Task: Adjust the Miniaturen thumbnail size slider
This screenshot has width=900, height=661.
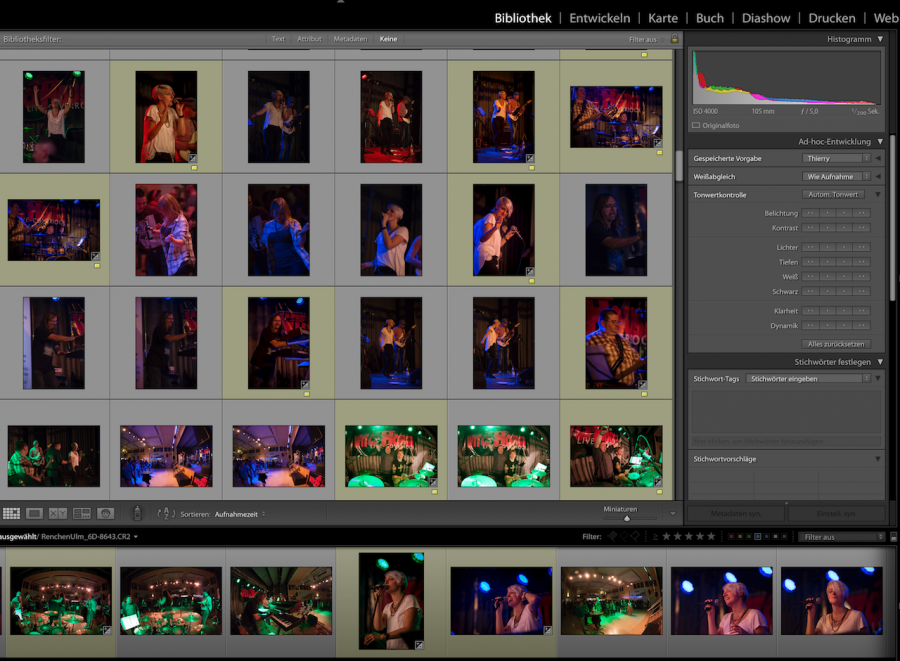Action: click(627, 518)
